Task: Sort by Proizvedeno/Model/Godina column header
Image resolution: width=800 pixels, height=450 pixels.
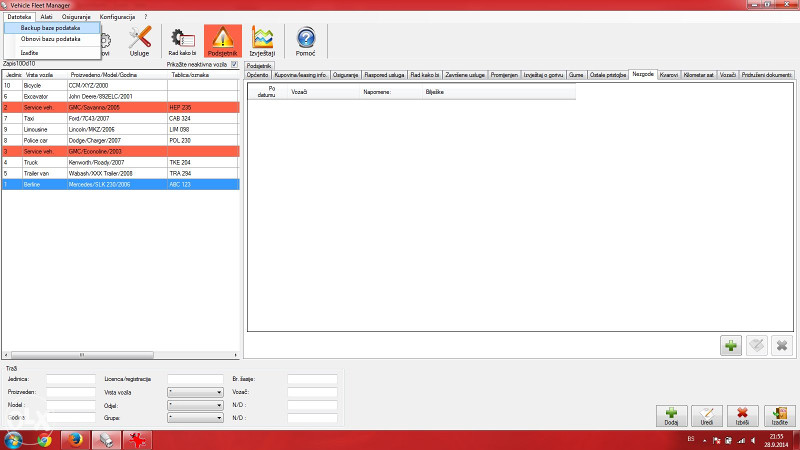Action: (x=117, y=75)
